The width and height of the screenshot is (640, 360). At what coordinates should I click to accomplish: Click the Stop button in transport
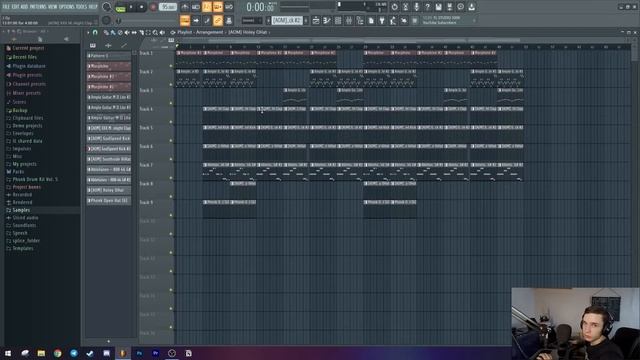coord(142,7)
